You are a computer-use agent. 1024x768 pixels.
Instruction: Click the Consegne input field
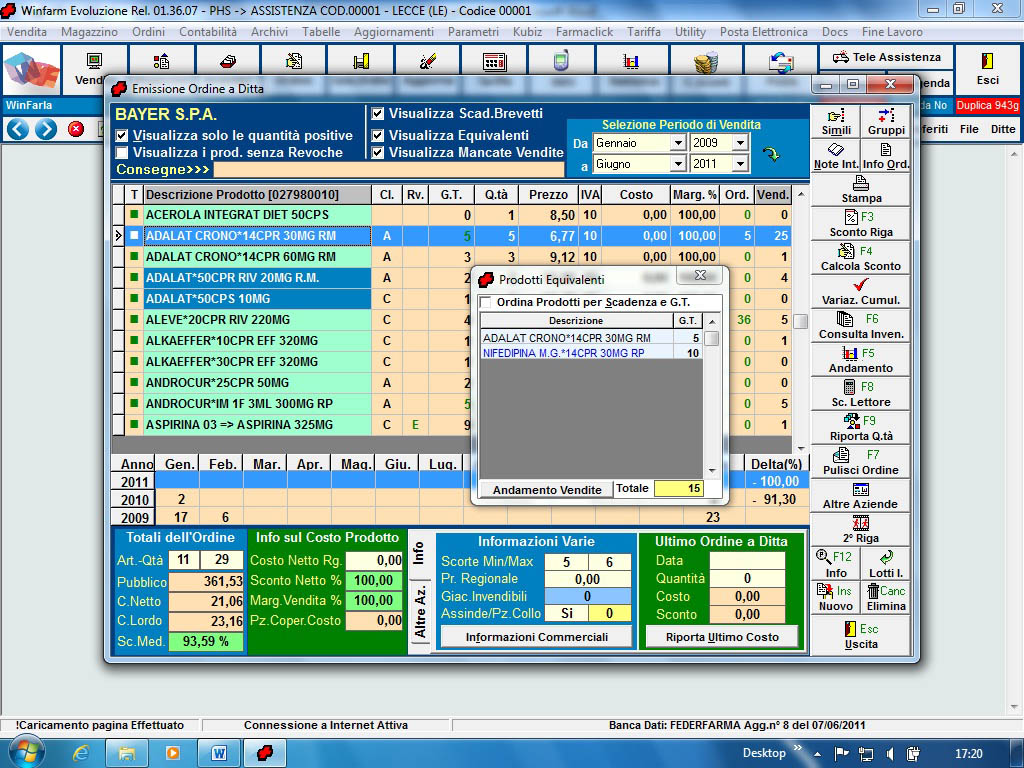390,170
